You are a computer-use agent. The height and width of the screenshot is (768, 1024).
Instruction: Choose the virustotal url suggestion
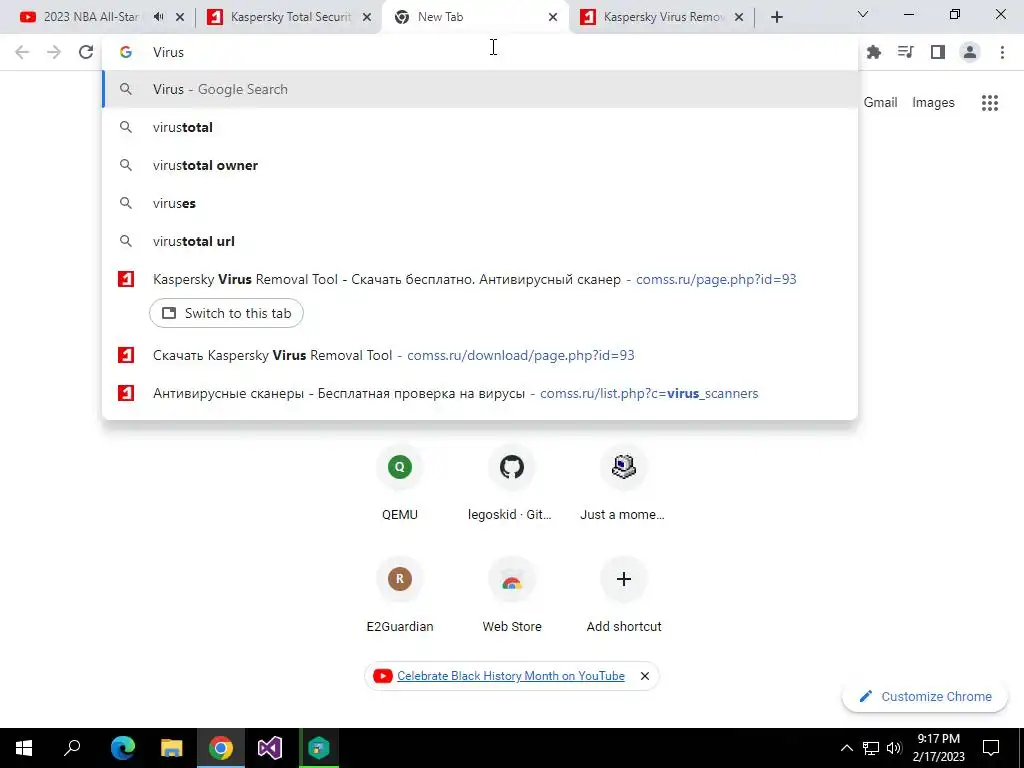[480, 241]
